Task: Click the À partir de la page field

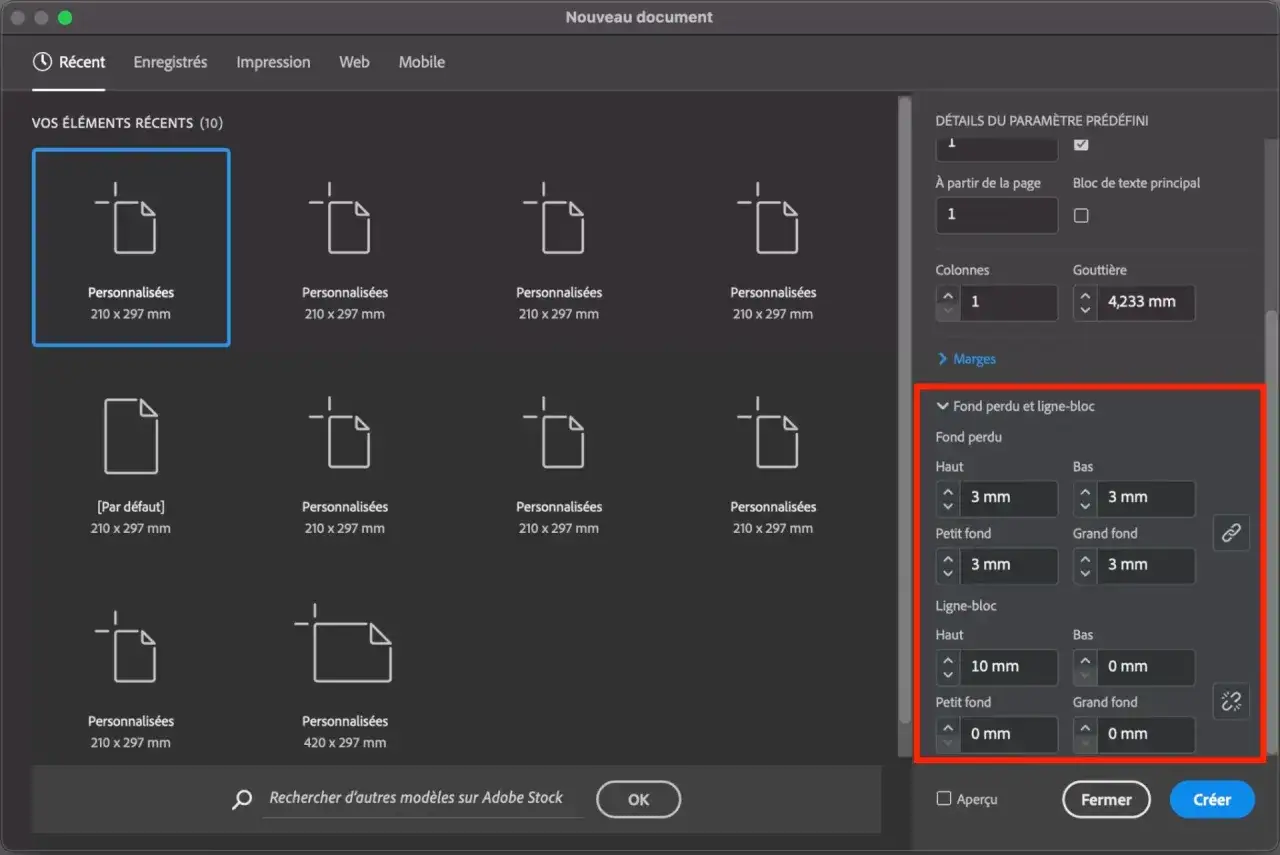Action: [997, 215]
